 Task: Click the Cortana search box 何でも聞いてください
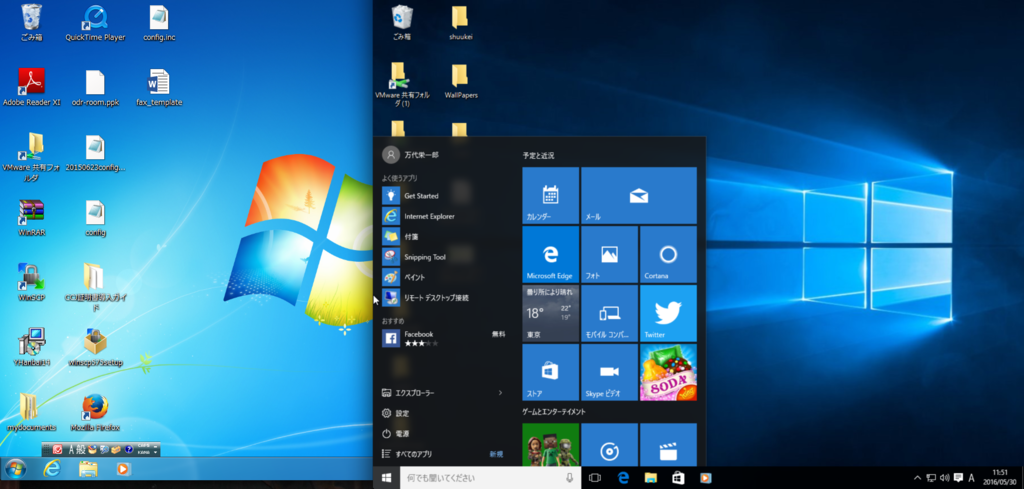(x=490, y=478)
